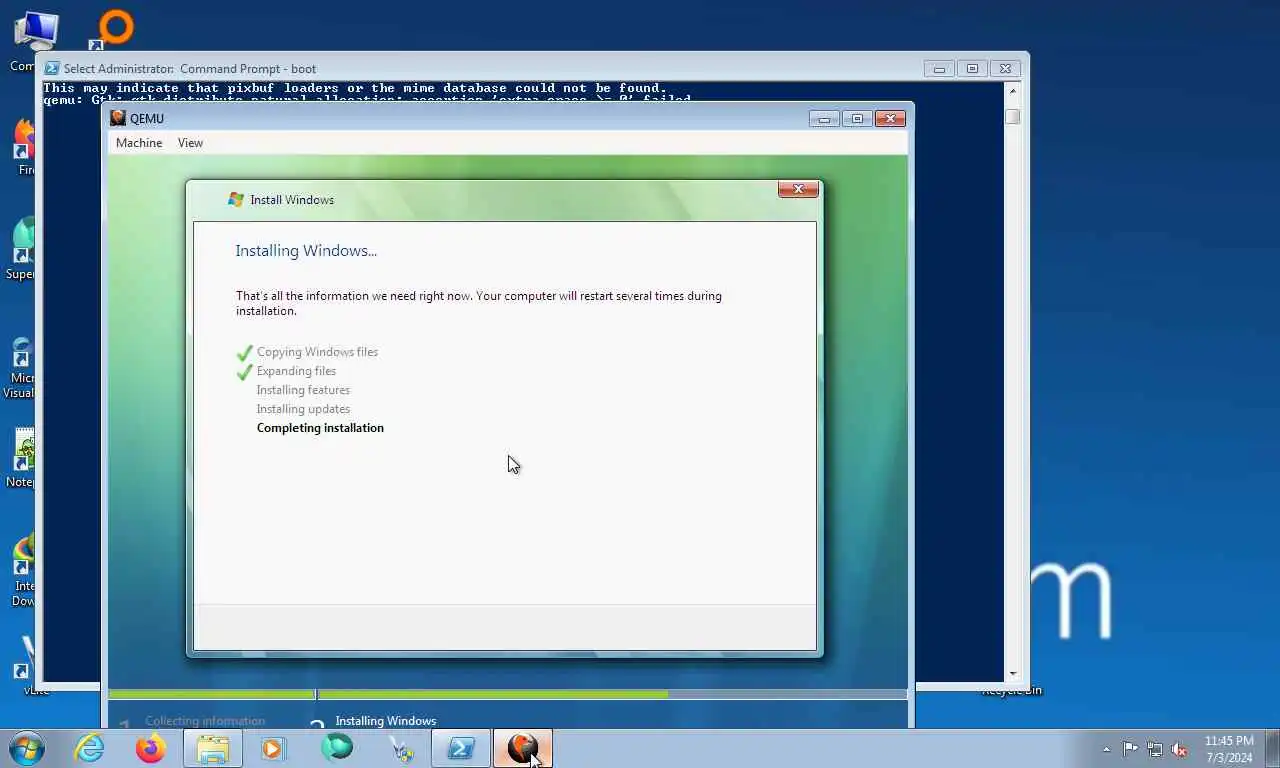Click the green setup progress bar
This screenshot has width=1280, height=768.
[x=507, y=694]
